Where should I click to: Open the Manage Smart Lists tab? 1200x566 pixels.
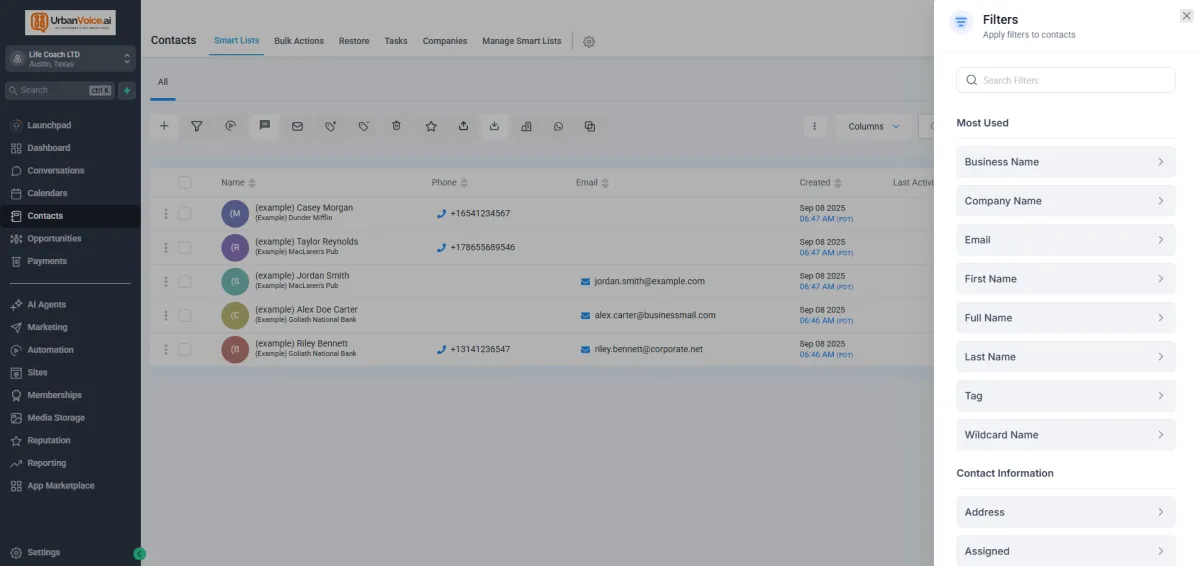(522, 41)
